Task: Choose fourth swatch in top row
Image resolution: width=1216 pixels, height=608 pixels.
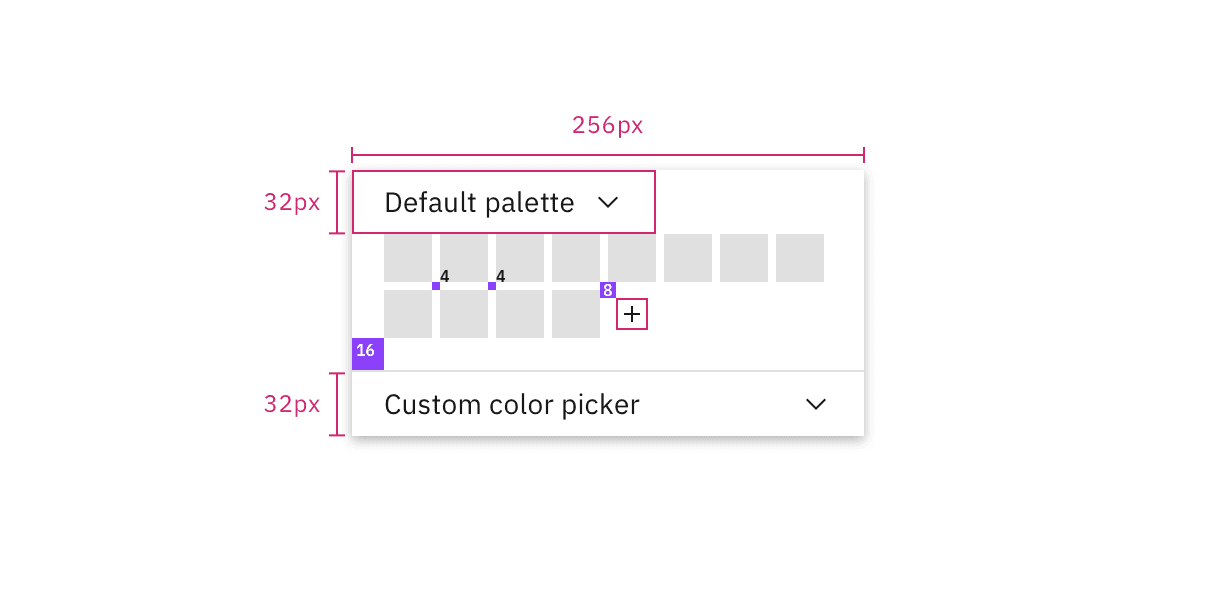Action: 576,258
